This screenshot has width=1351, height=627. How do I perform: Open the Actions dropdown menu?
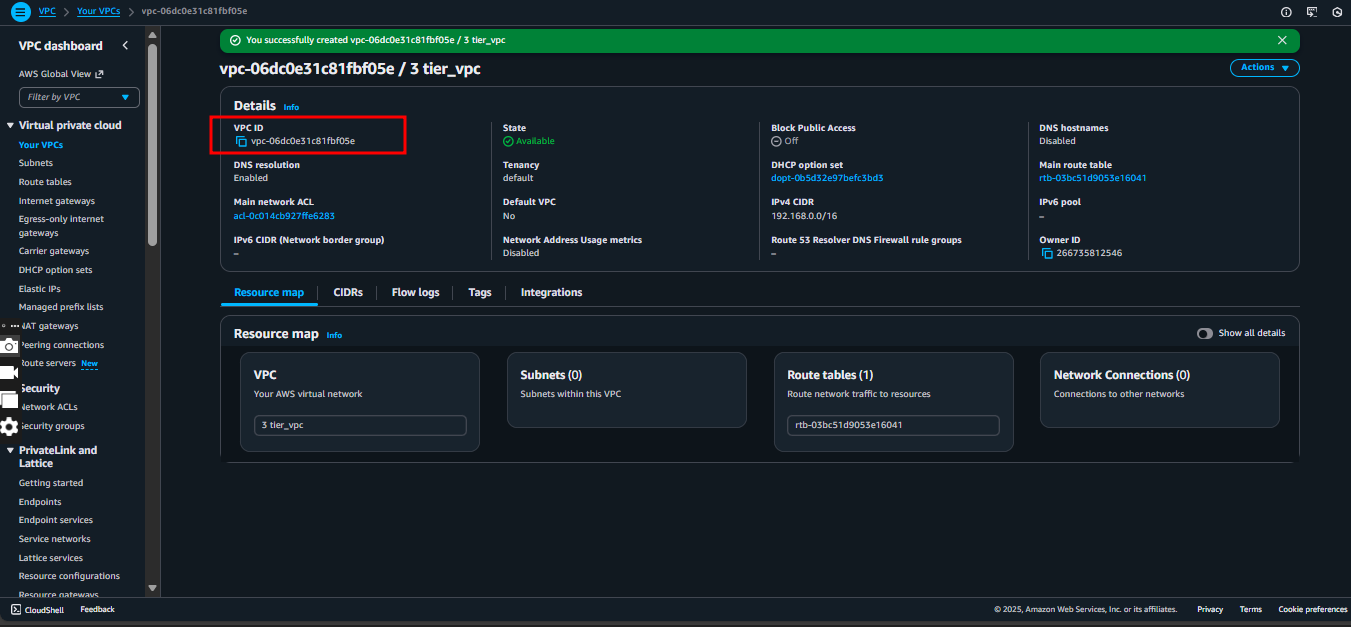[1265, 68]
